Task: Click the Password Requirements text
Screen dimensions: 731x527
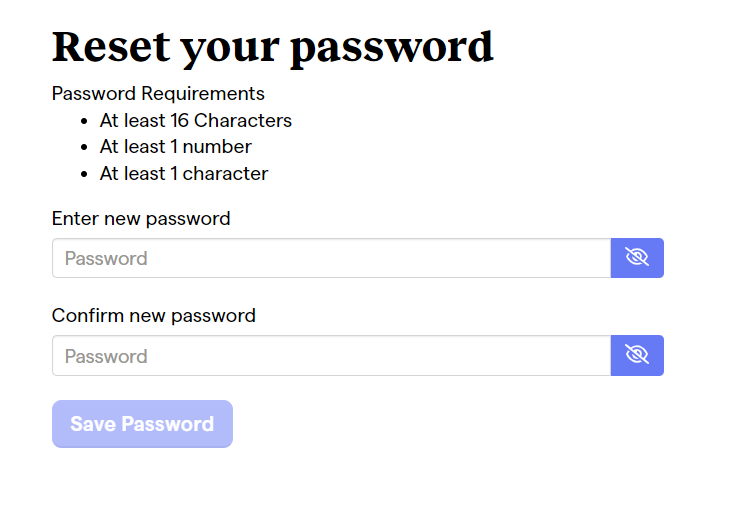Action: [158, 94]
